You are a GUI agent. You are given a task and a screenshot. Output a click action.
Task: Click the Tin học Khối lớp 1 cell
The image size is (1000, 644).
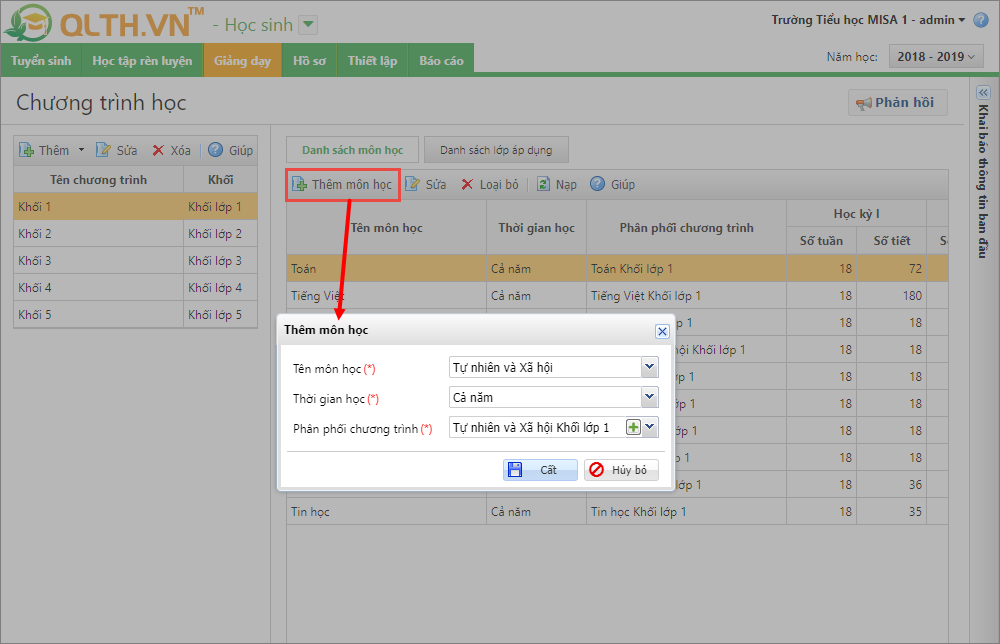(686, 511)
